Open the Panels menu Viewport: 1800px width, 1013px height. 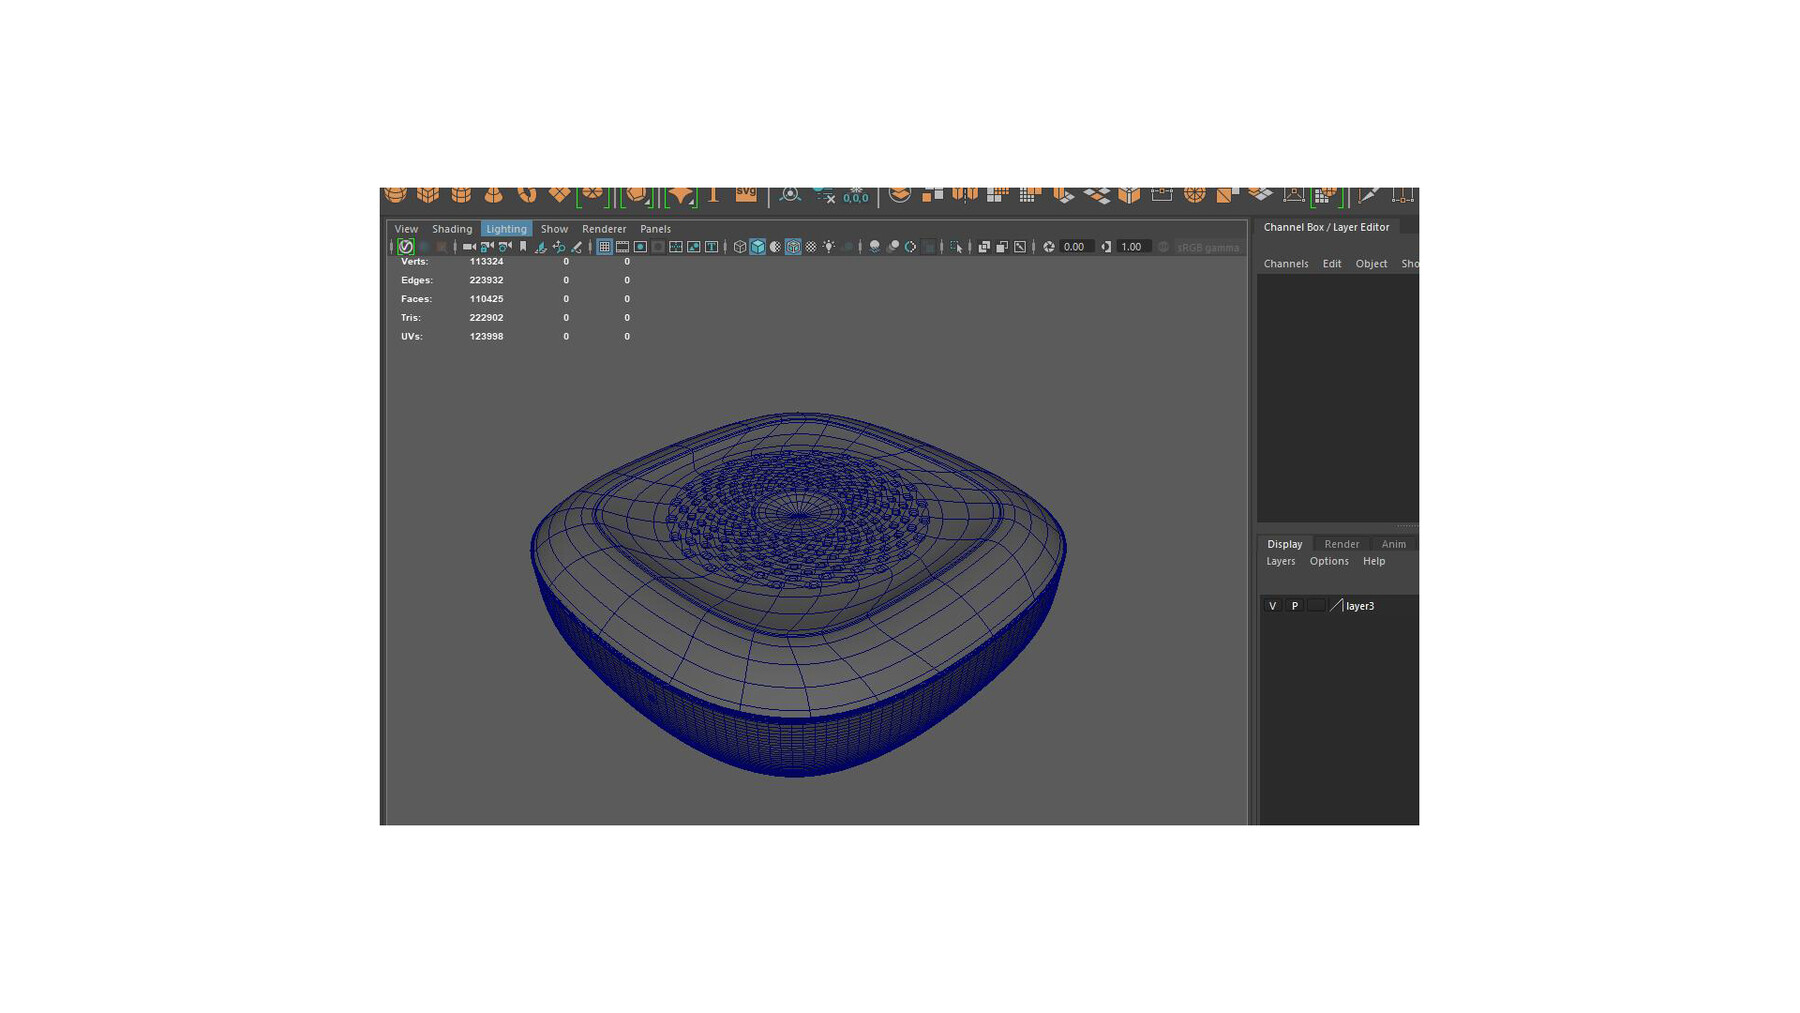coord(655,229)
